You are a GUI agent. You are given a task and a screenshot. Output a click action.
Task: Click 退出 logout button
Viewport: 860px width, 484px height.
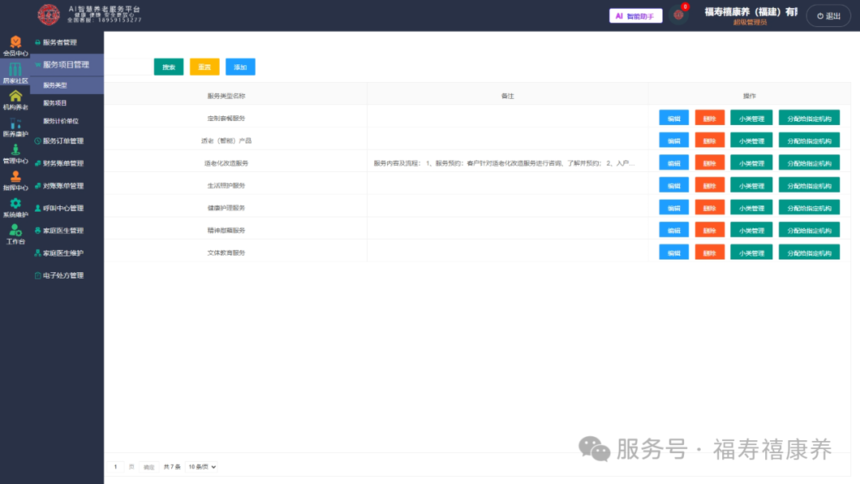[828, 16]
